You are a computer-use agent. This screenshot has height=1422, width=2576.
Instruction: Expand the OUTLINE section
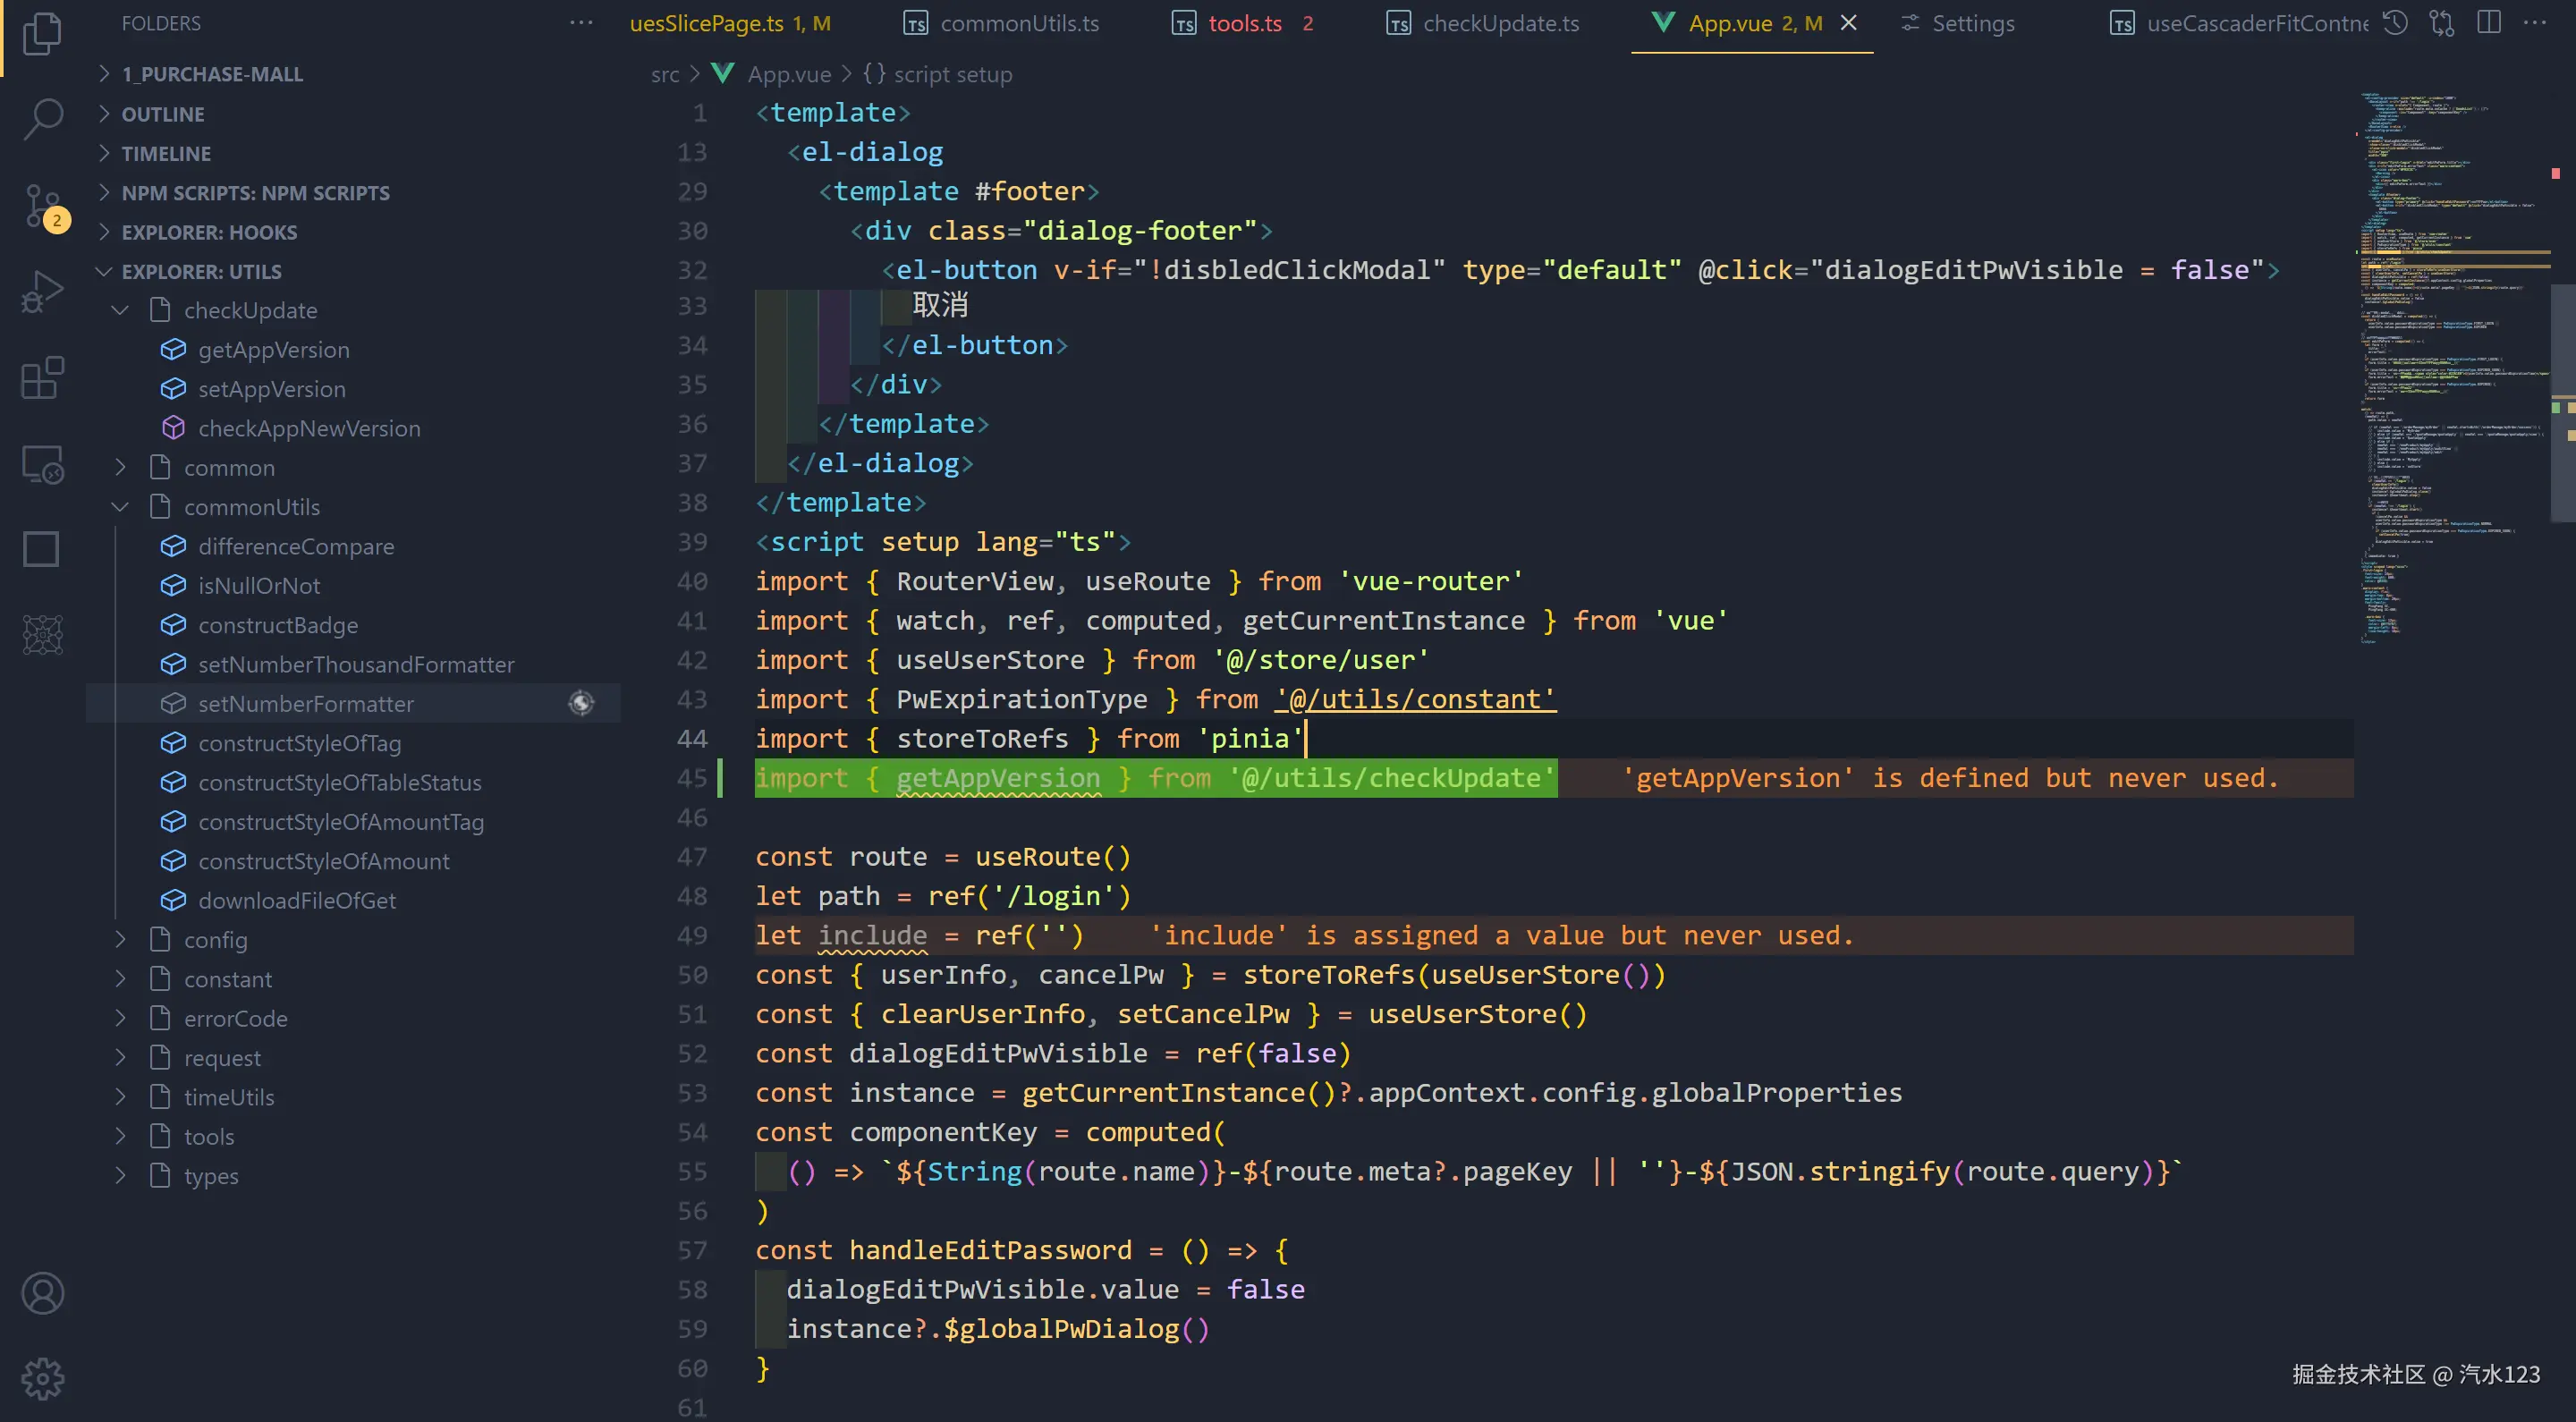click(162, 114)
